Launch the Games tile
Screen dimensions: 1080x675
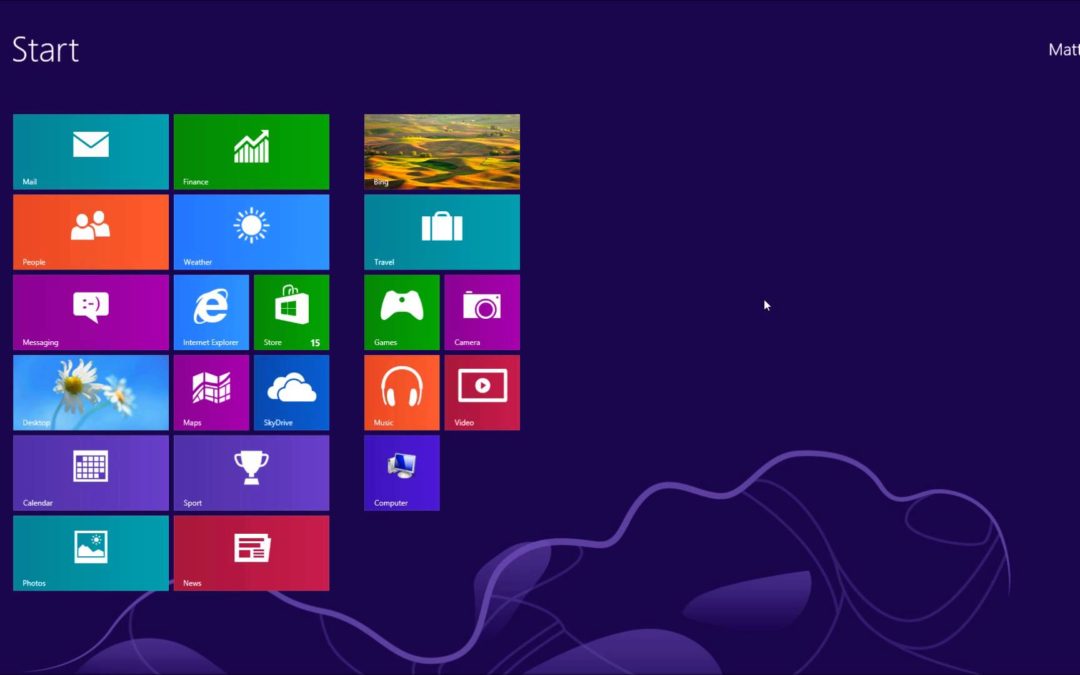(x=402, y=312)
